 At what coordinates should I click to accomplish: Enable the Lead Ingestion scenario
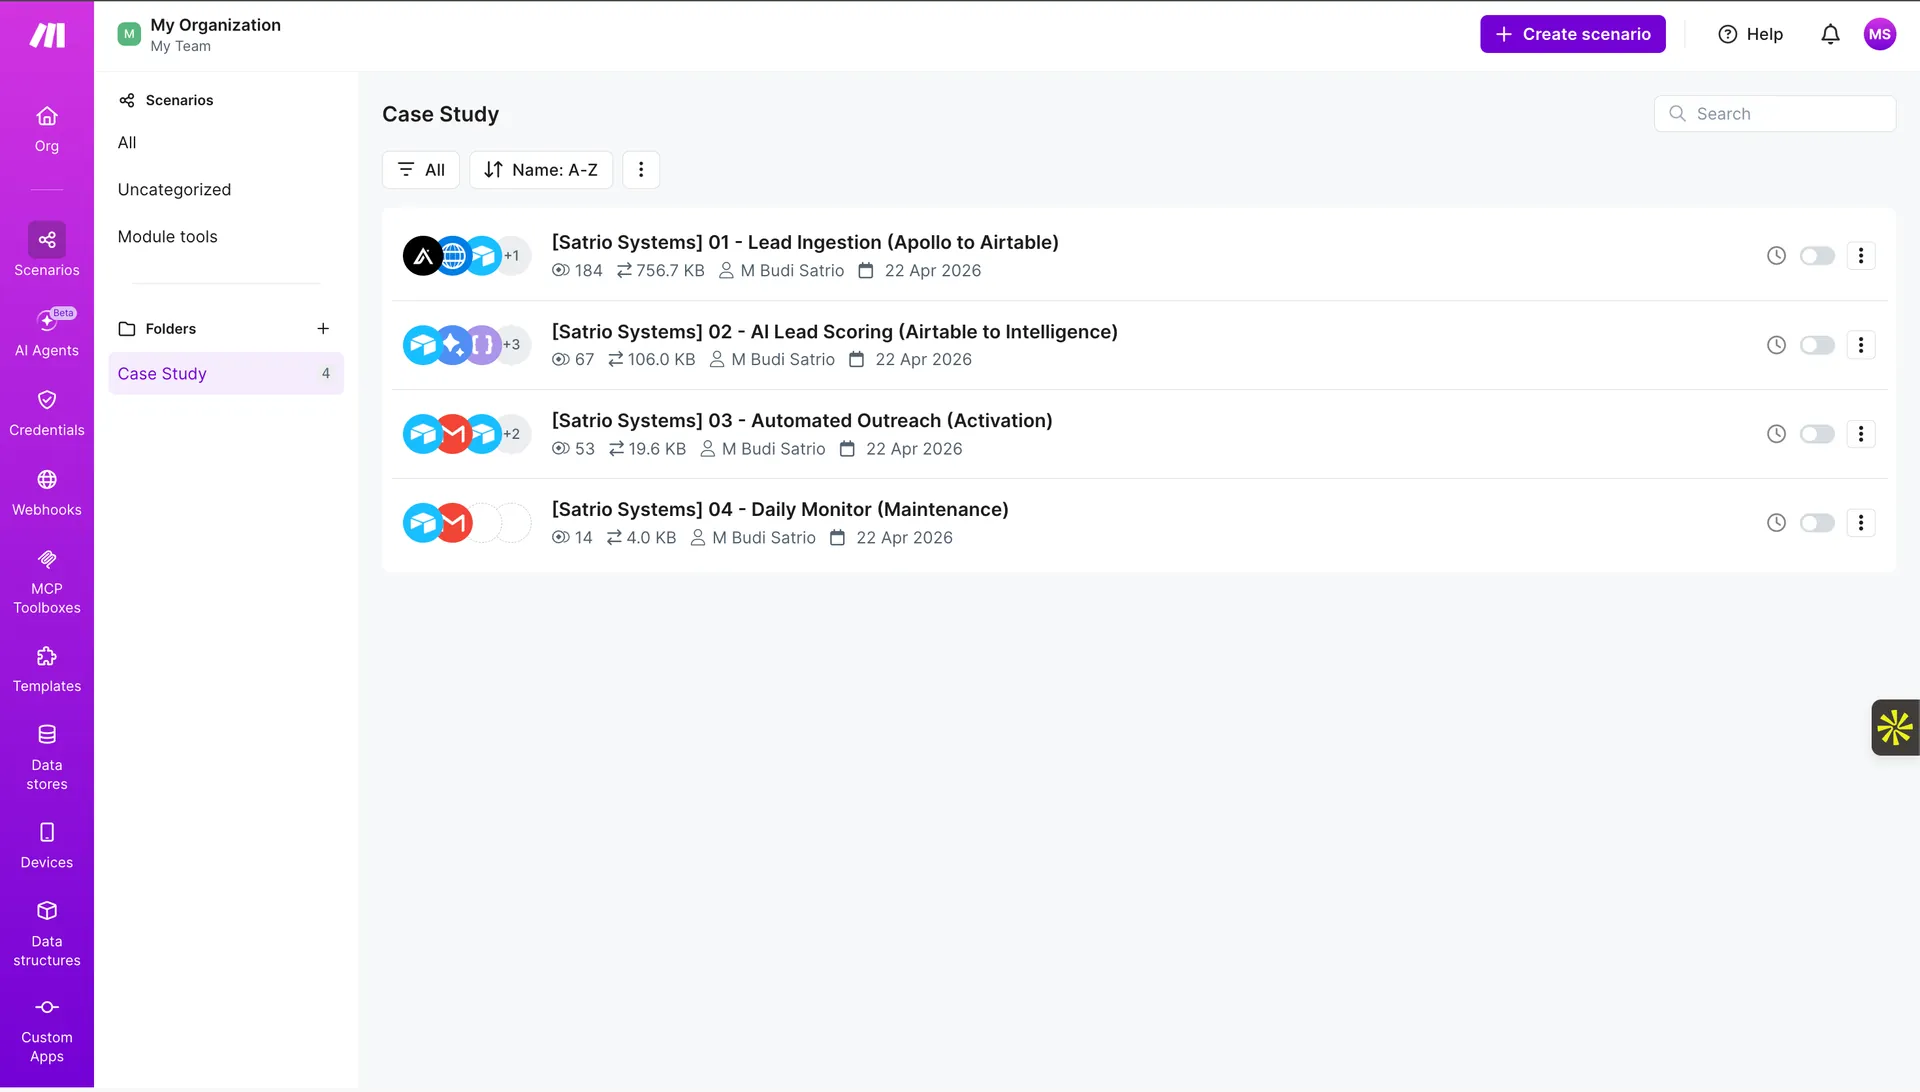coord(1817,255)
